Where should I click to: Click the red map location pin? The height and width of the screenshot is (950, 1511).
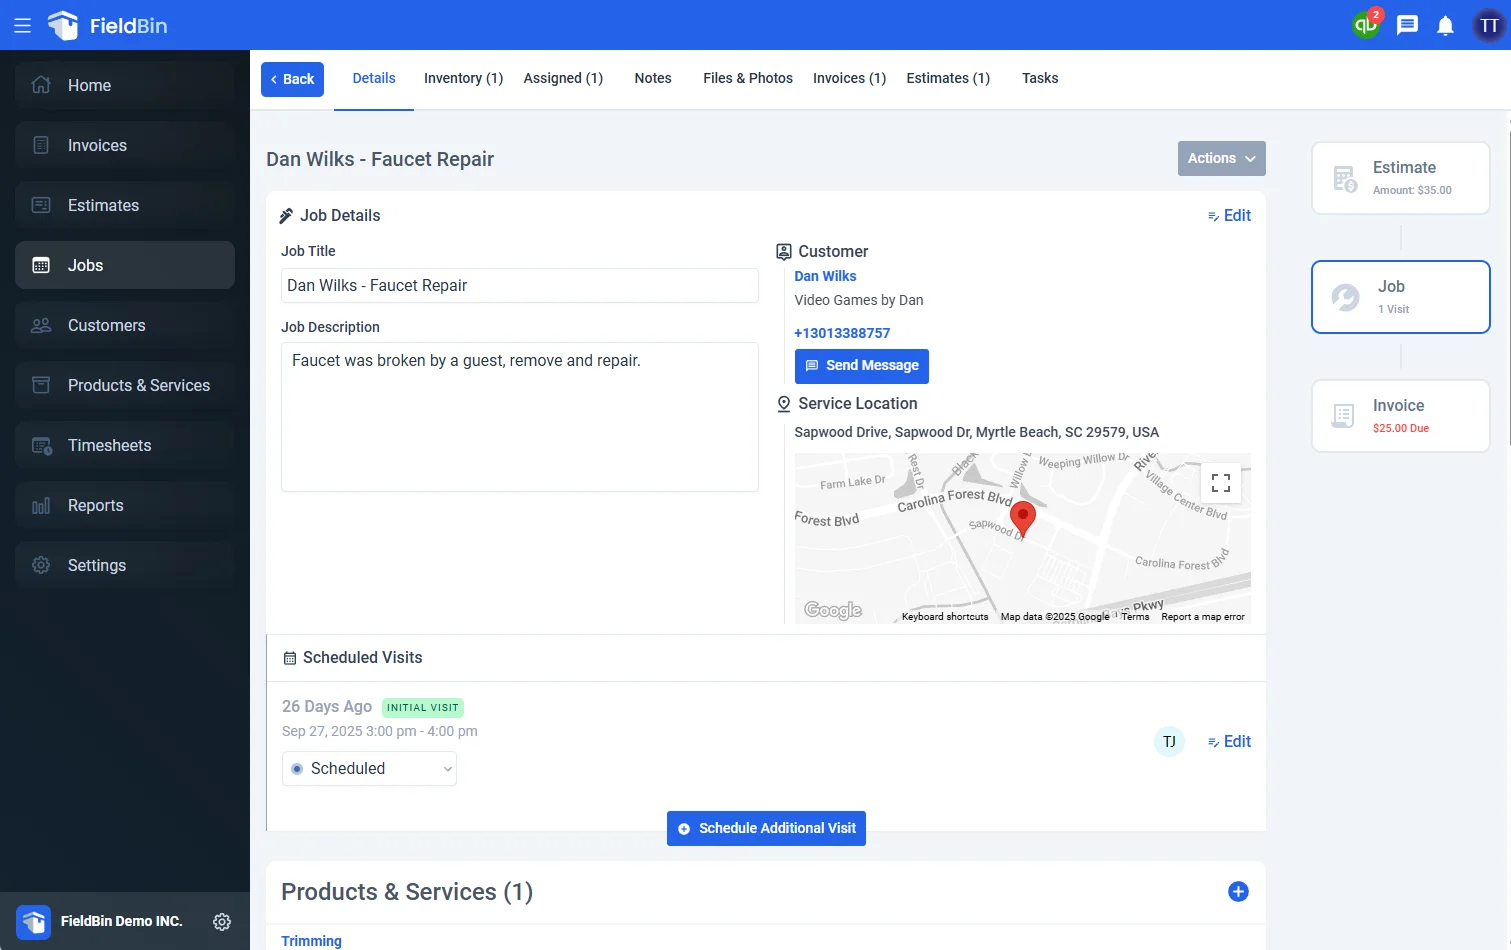click(1022, 519)
